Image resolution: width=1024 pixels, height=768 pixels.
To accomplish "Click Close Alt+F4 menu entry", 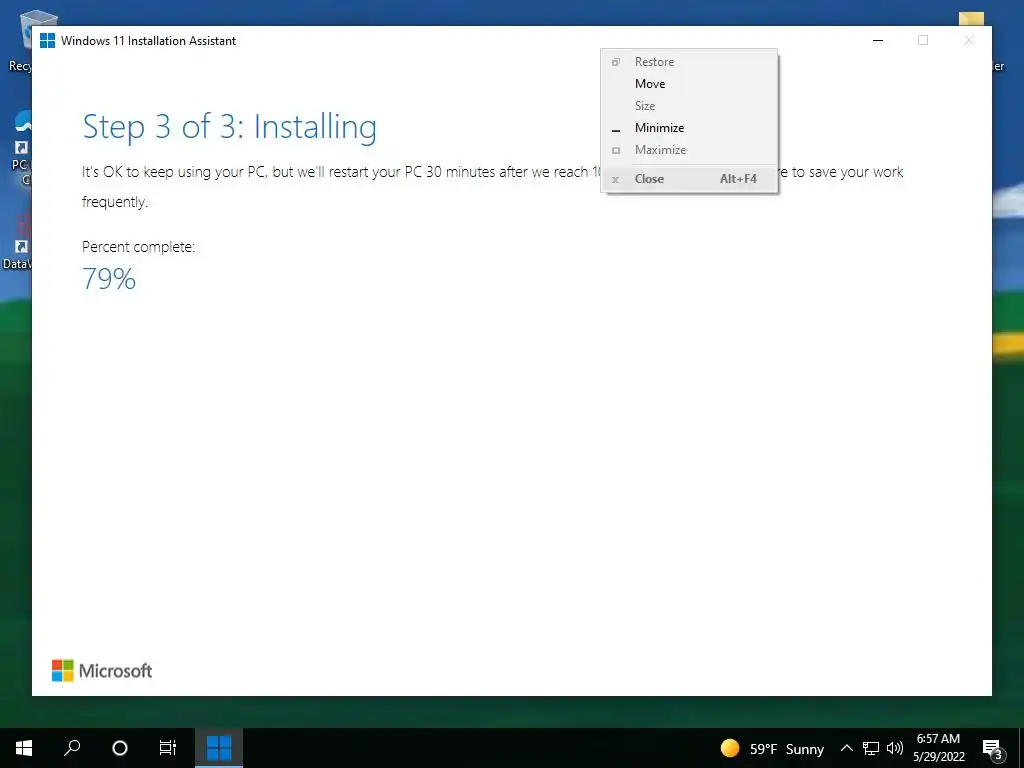I will [x=689, y=178].
